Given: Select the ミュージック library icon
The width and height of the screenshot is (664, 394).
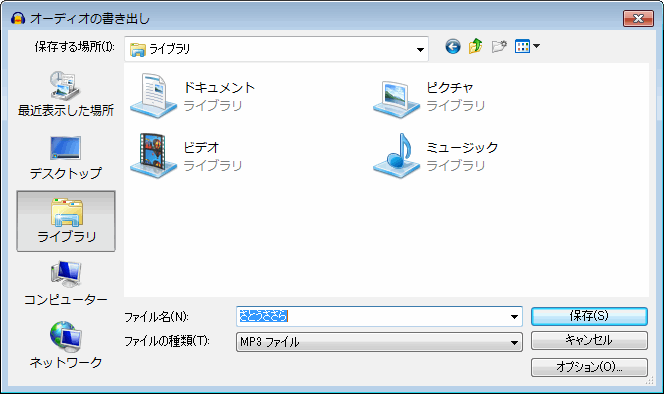Looking at the screenshot, I should coord(396,155).
